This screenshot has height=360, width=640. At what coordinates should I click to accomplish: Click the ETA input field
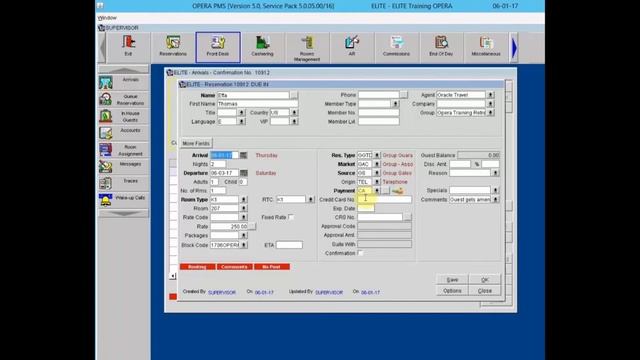[289, 245]
